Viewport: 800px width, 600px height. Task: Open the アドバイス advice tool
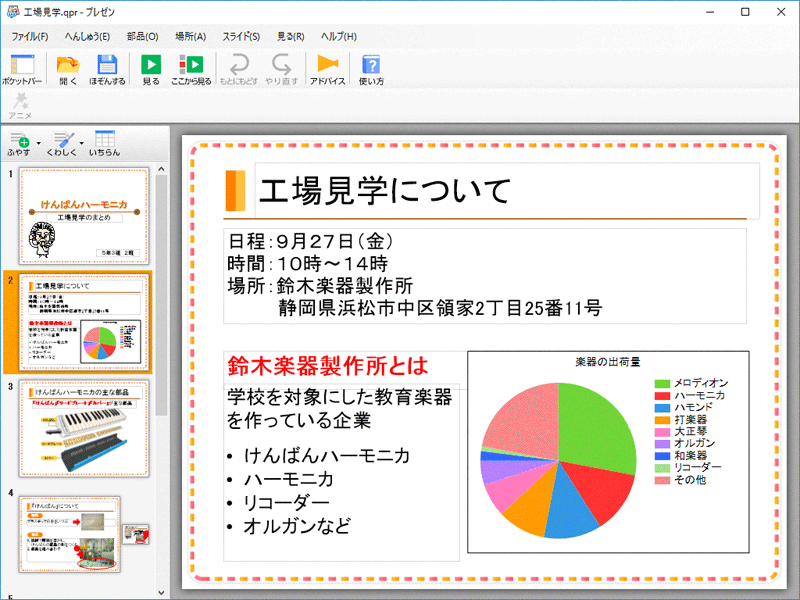pos(328,69)
